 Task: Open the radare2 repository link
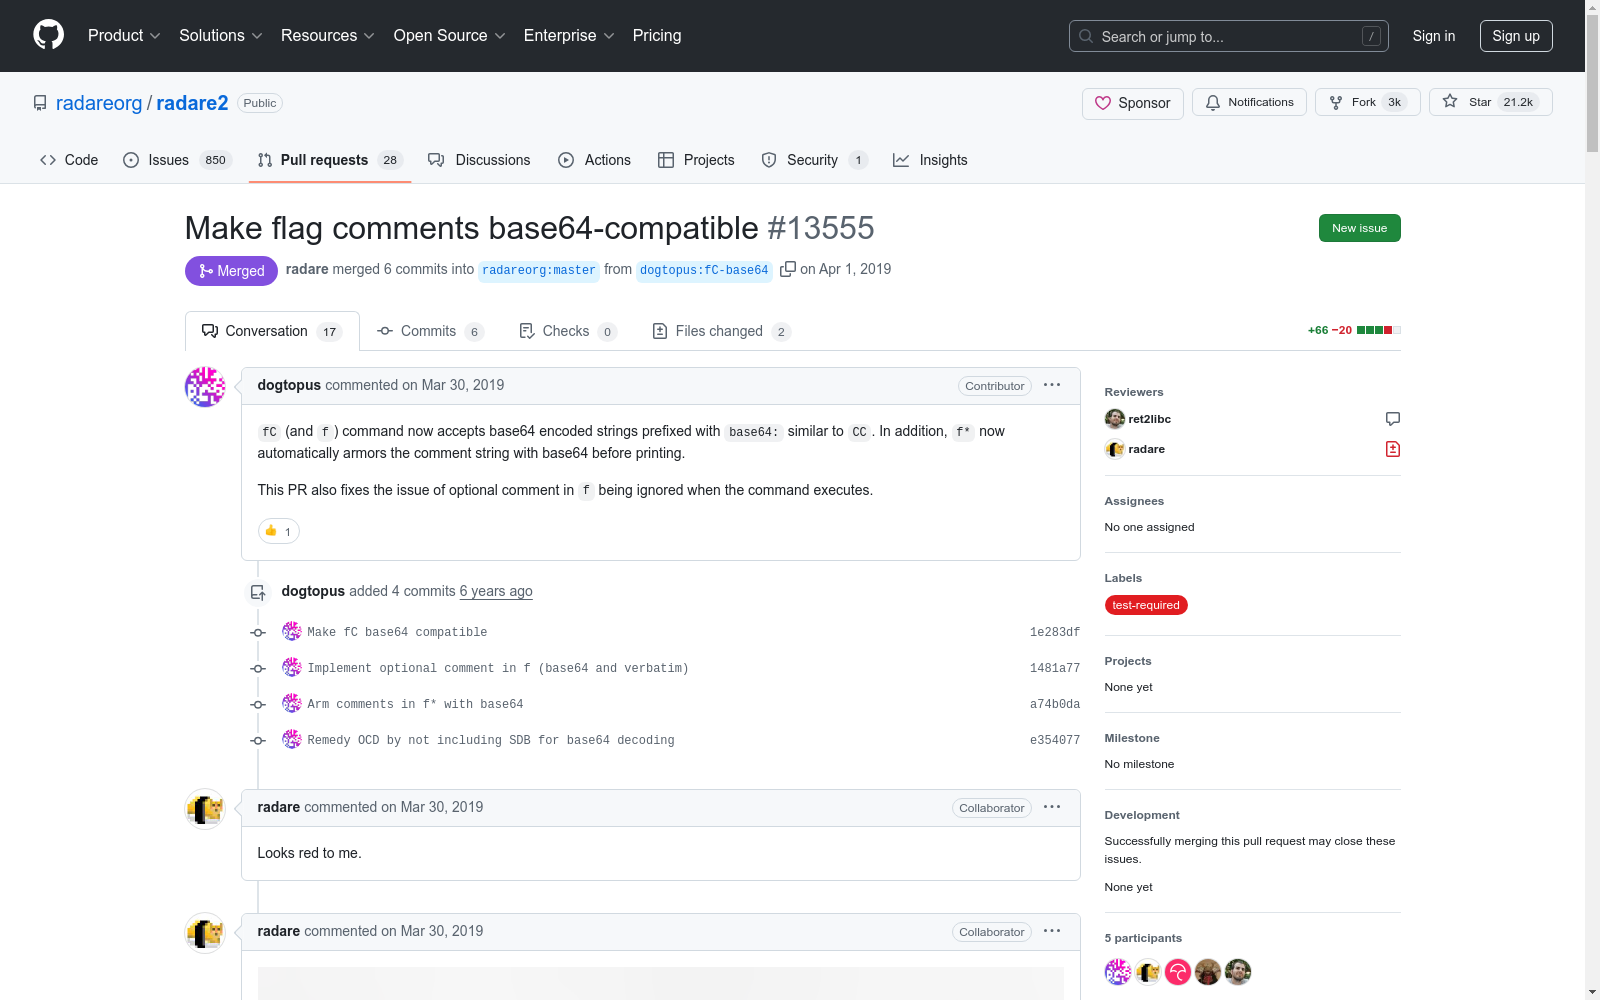(192, 103)
